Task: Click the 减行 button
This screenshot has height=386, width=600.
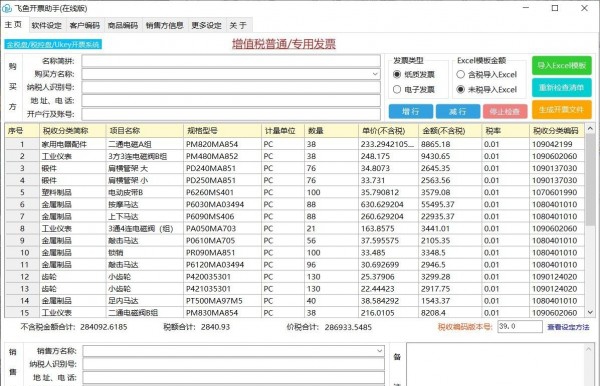Action: click(458, 111)
